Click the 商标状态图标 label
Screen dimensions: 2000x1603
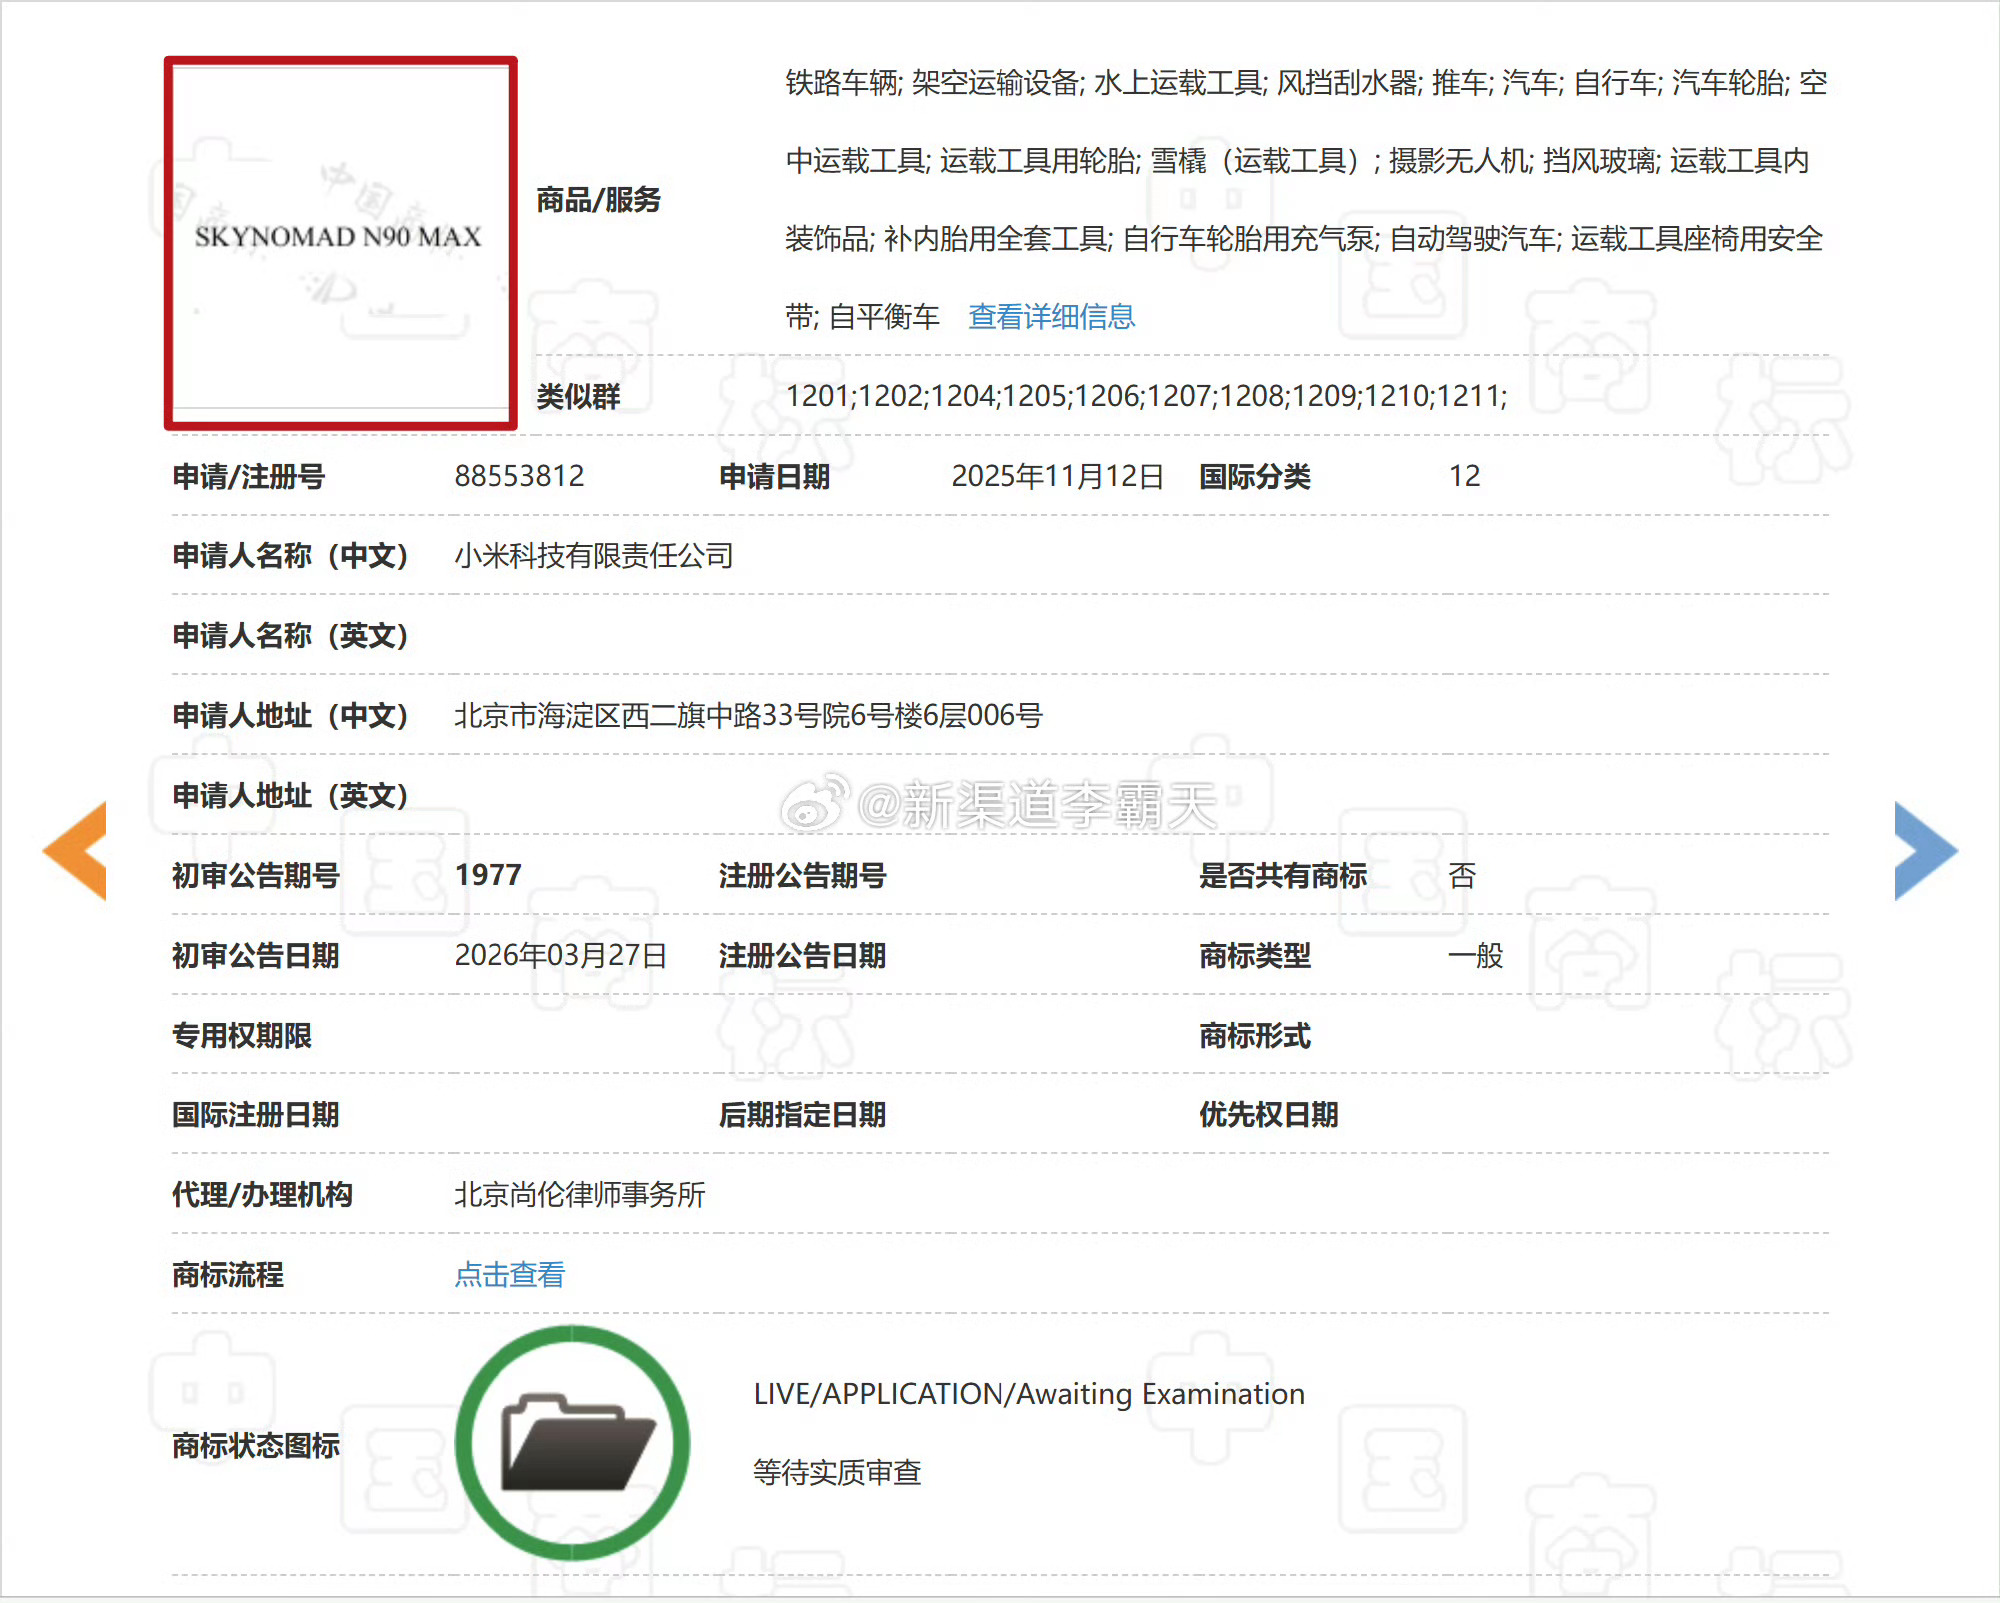click(256, 1446)
